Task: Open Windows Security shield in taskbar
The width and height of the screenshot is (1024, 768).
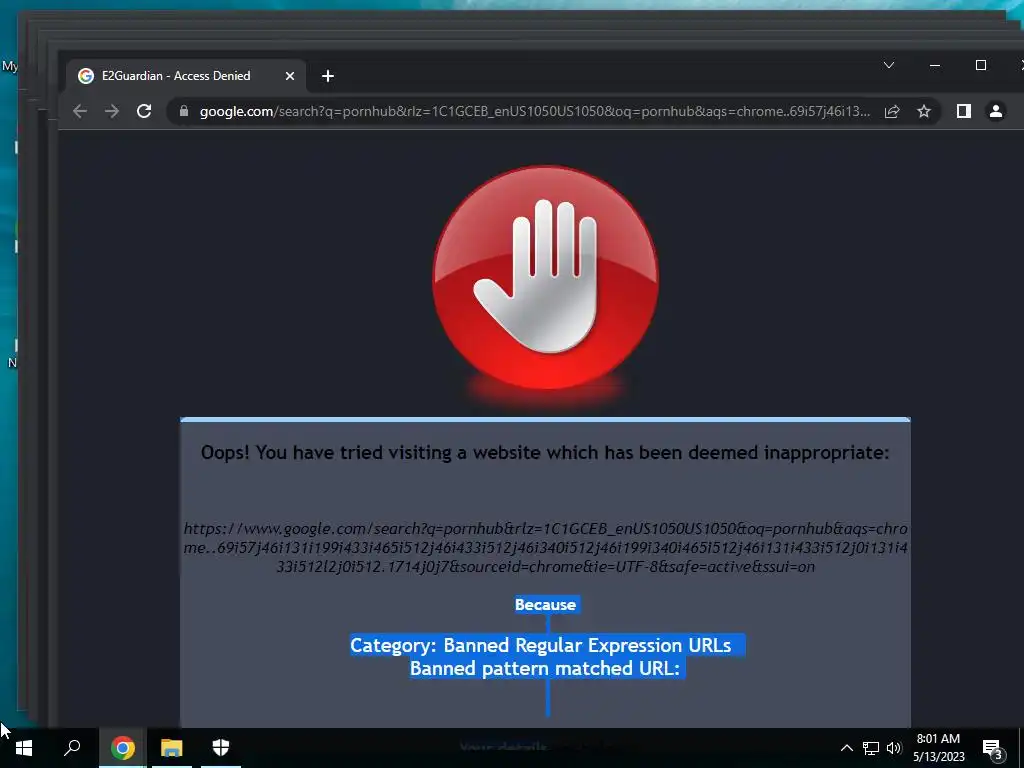Action: (x=221, y=748)
